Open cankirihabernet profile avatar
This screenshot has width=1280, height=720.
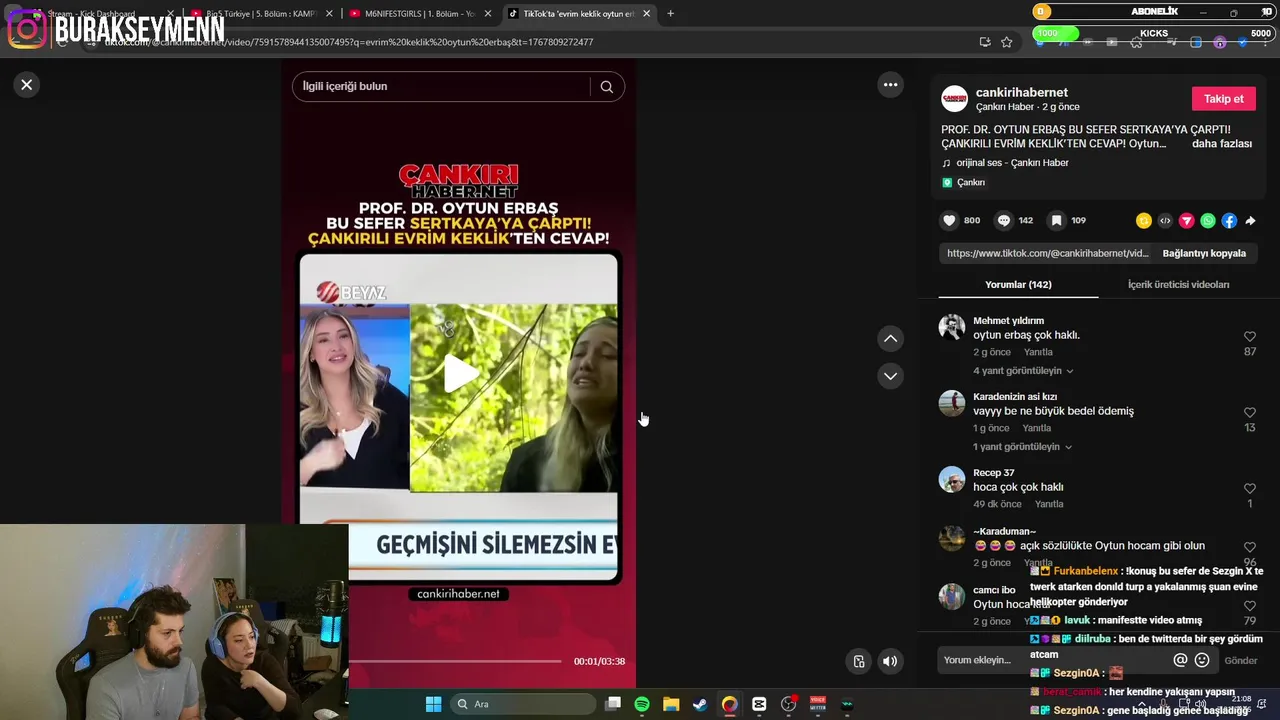point(955,98)
